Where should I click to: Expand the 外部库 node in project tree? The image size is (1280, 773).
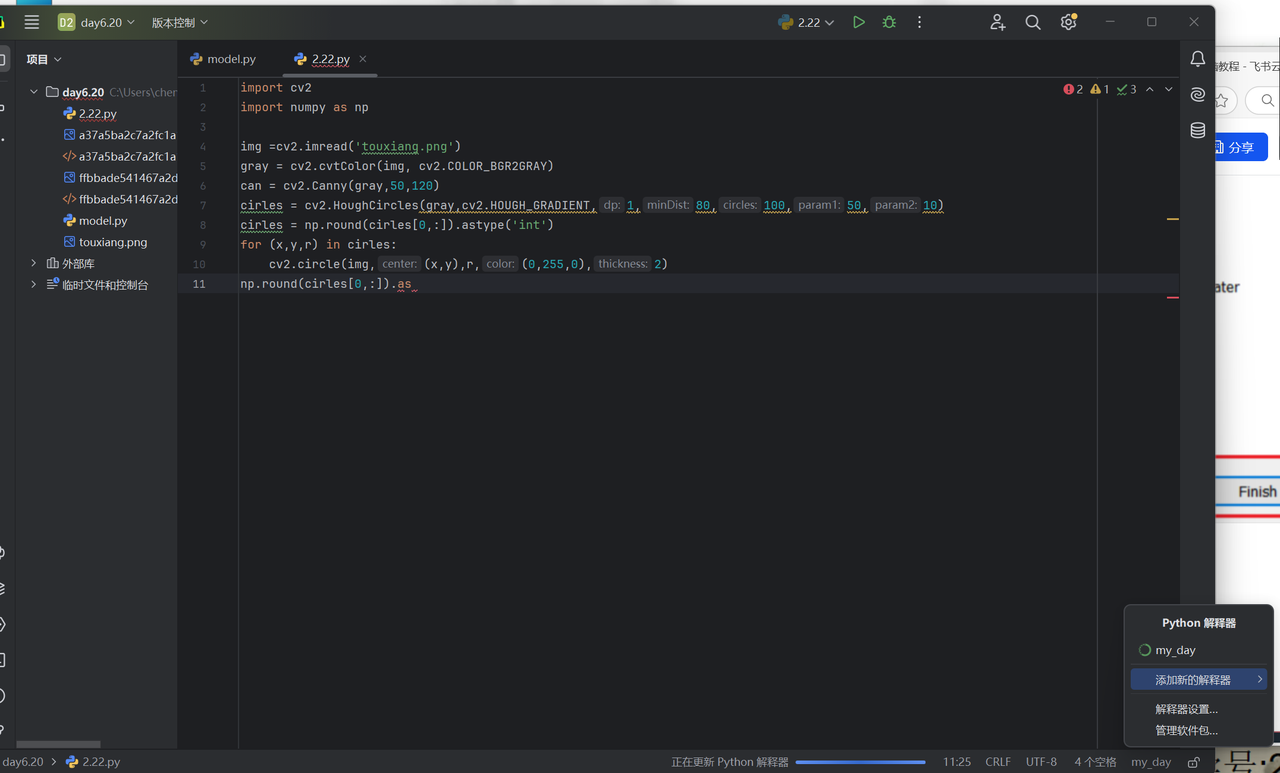(x=33, y=262)
